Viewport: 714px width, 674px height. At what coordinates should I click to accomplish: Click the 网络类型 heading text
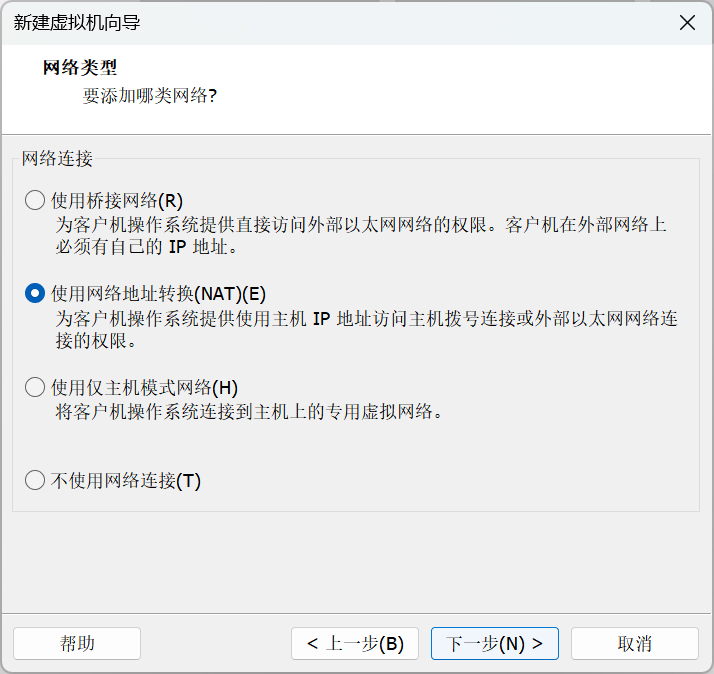pyautogui.click(x=80, y=68)
